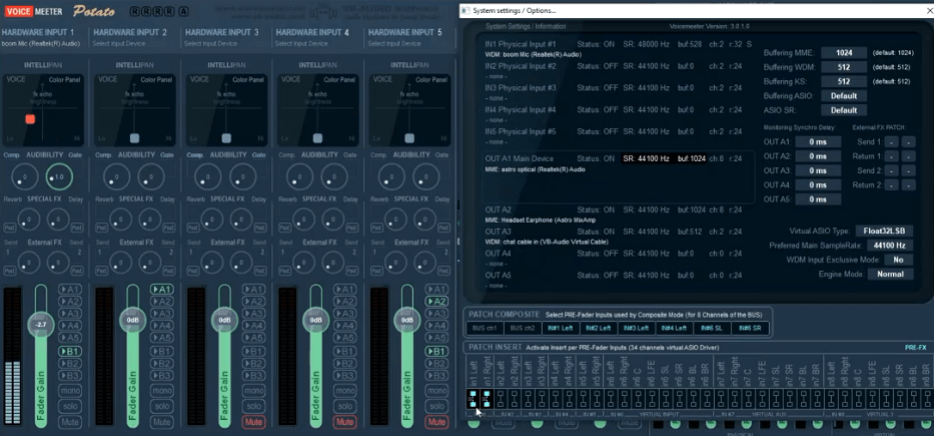Enable A1 routing on Hardware Input 1
Viewport: 936px width, 438px height.
(x=70, y=289)
